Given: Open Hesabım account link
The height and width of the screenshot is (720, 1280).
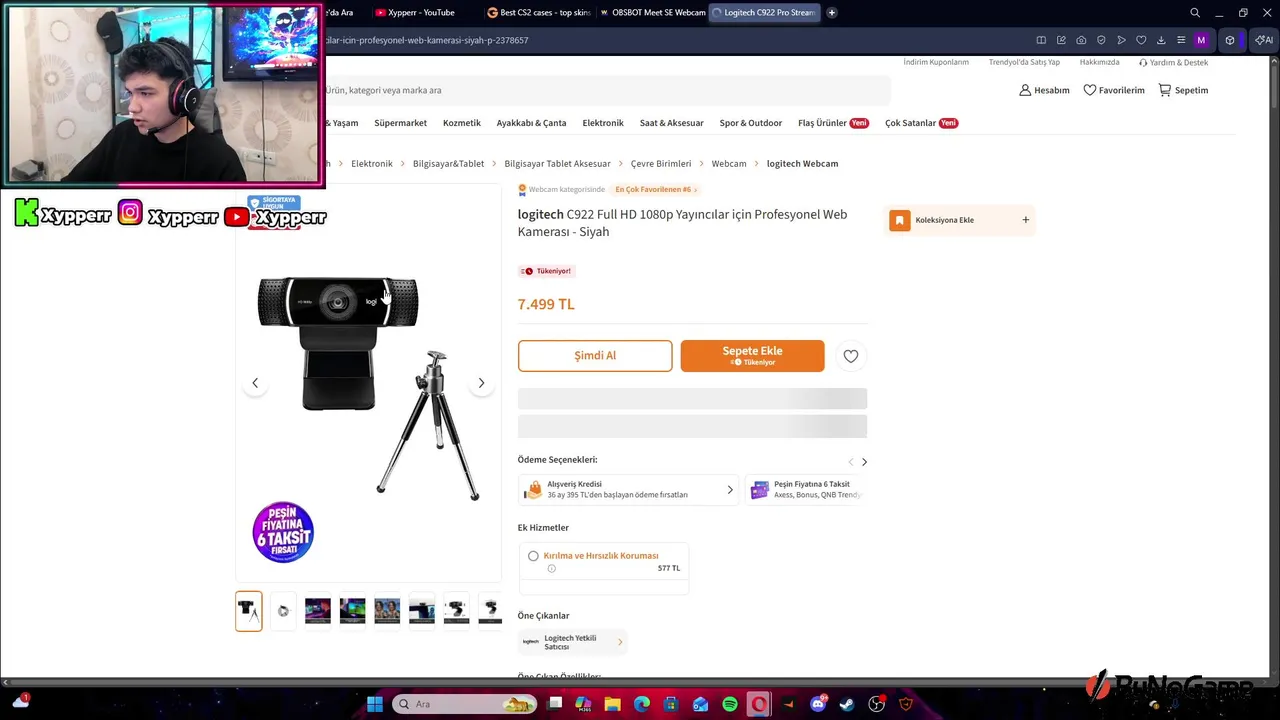Looking at the screenshot, I should 1044,90.
